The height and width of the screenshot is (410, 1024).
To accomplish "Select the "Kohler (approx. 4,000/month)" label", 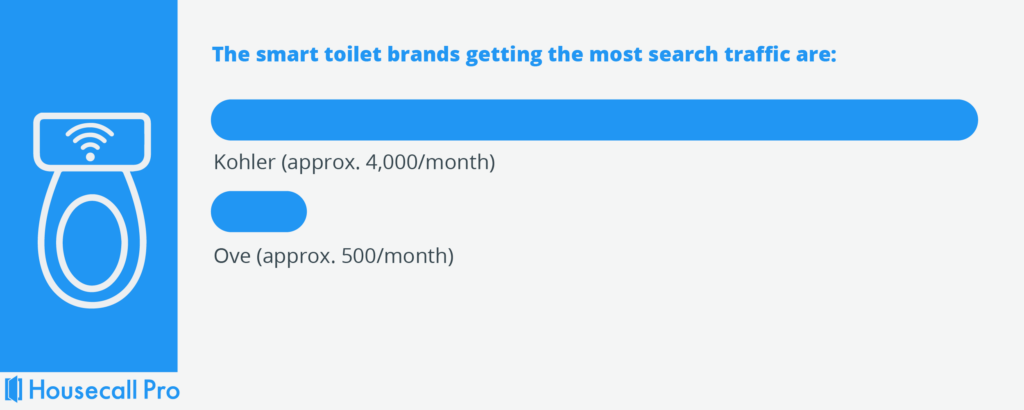I will point(355,163).
